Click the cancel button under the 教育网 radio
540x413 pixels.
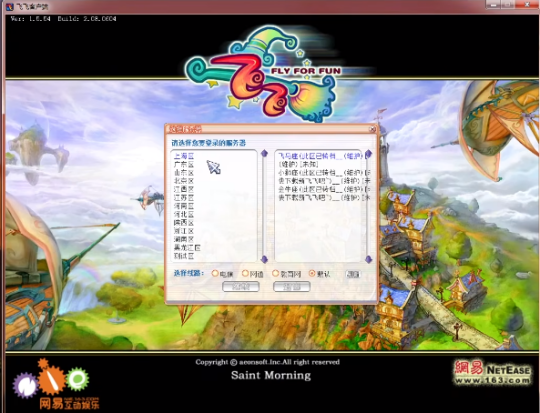pyautogui.click(x=292, y=286)
